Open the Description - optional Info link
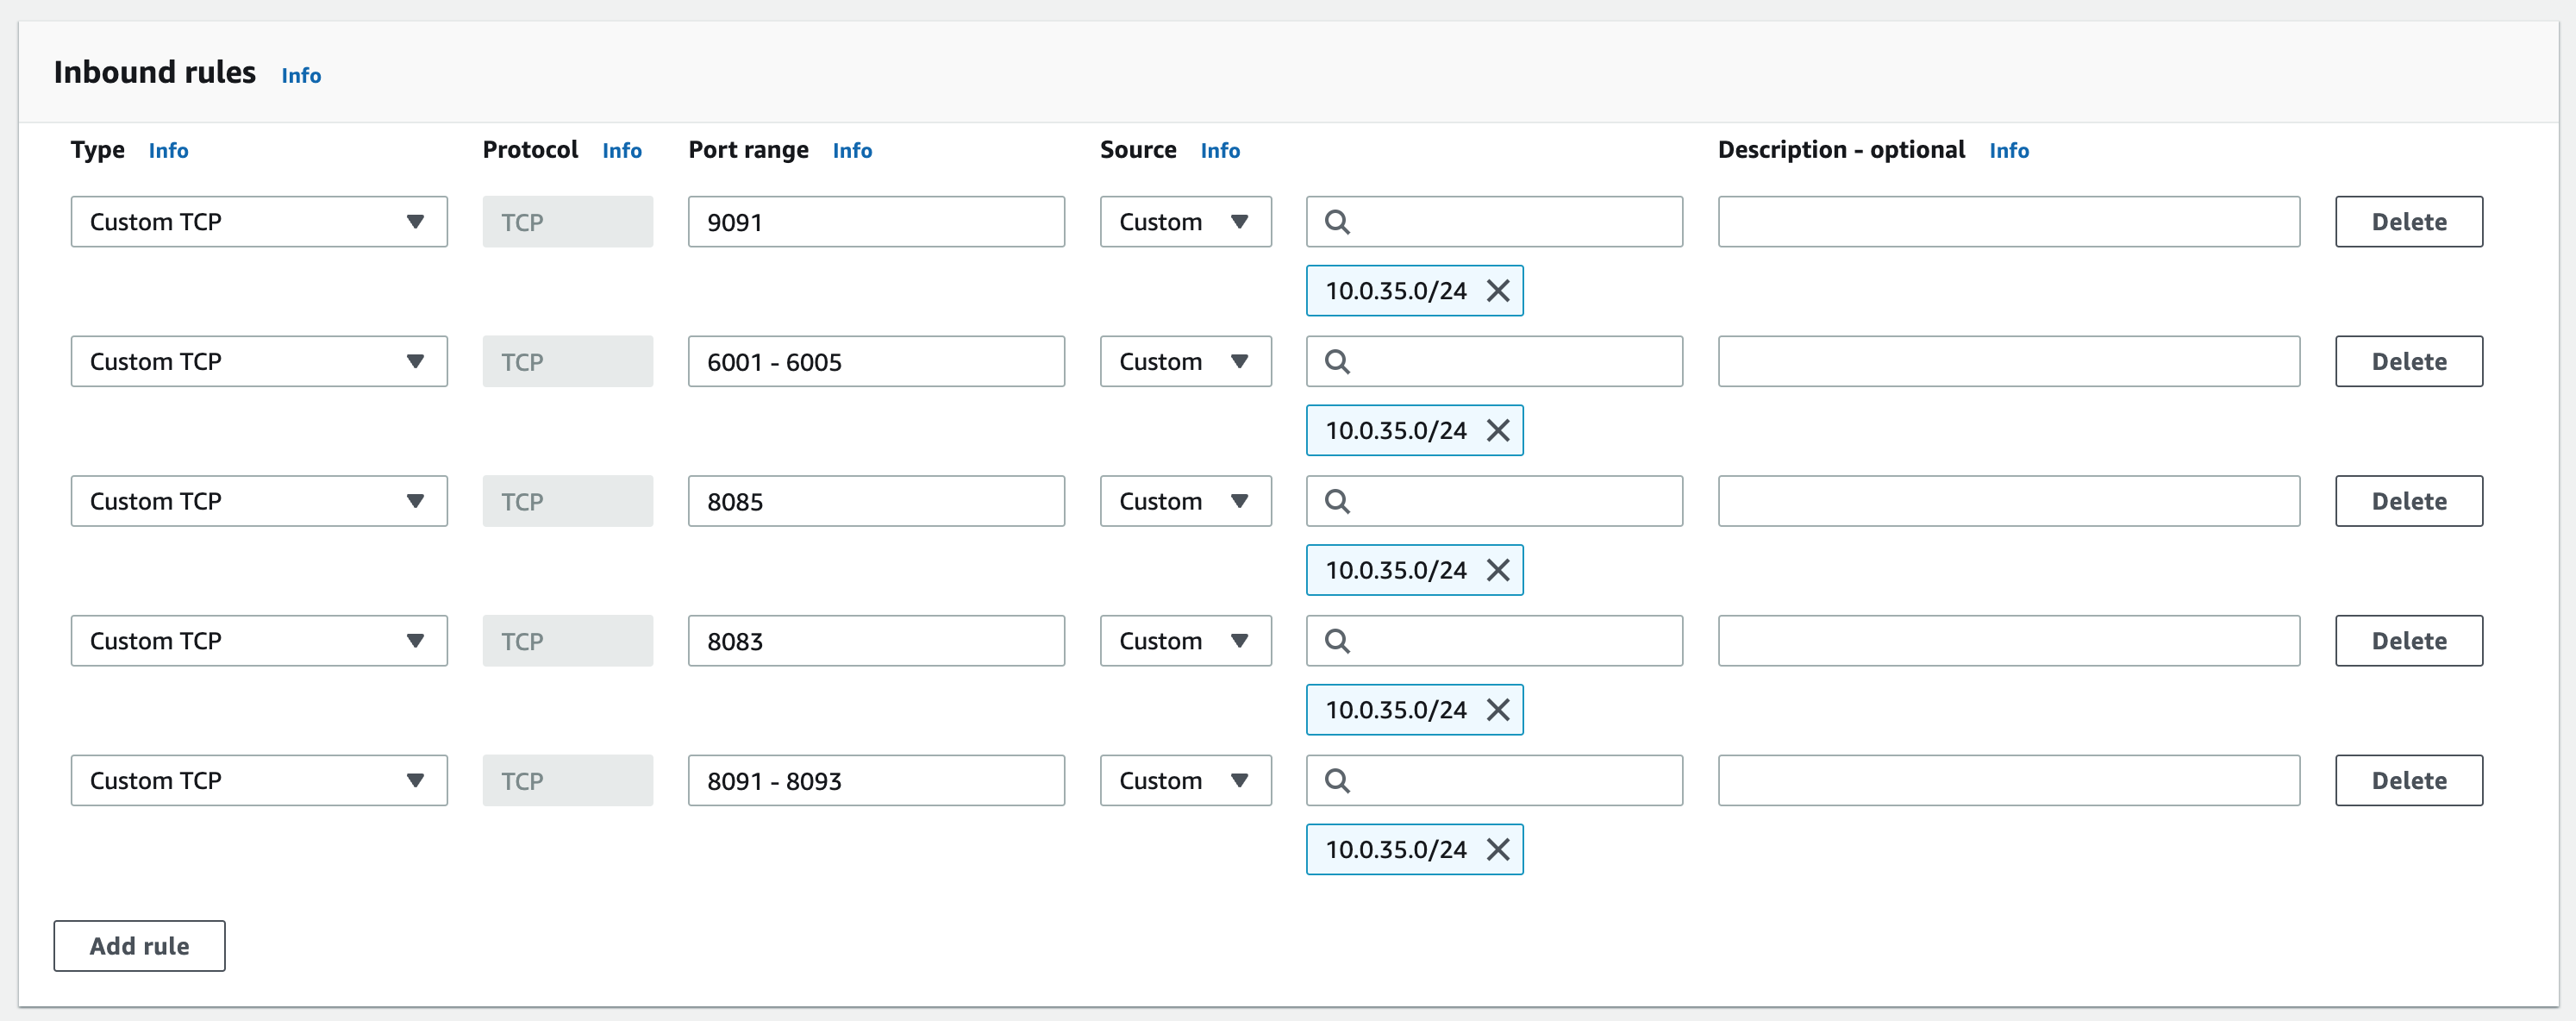This screenshot has width=2576, height=1021. [x=2008, y=151]
